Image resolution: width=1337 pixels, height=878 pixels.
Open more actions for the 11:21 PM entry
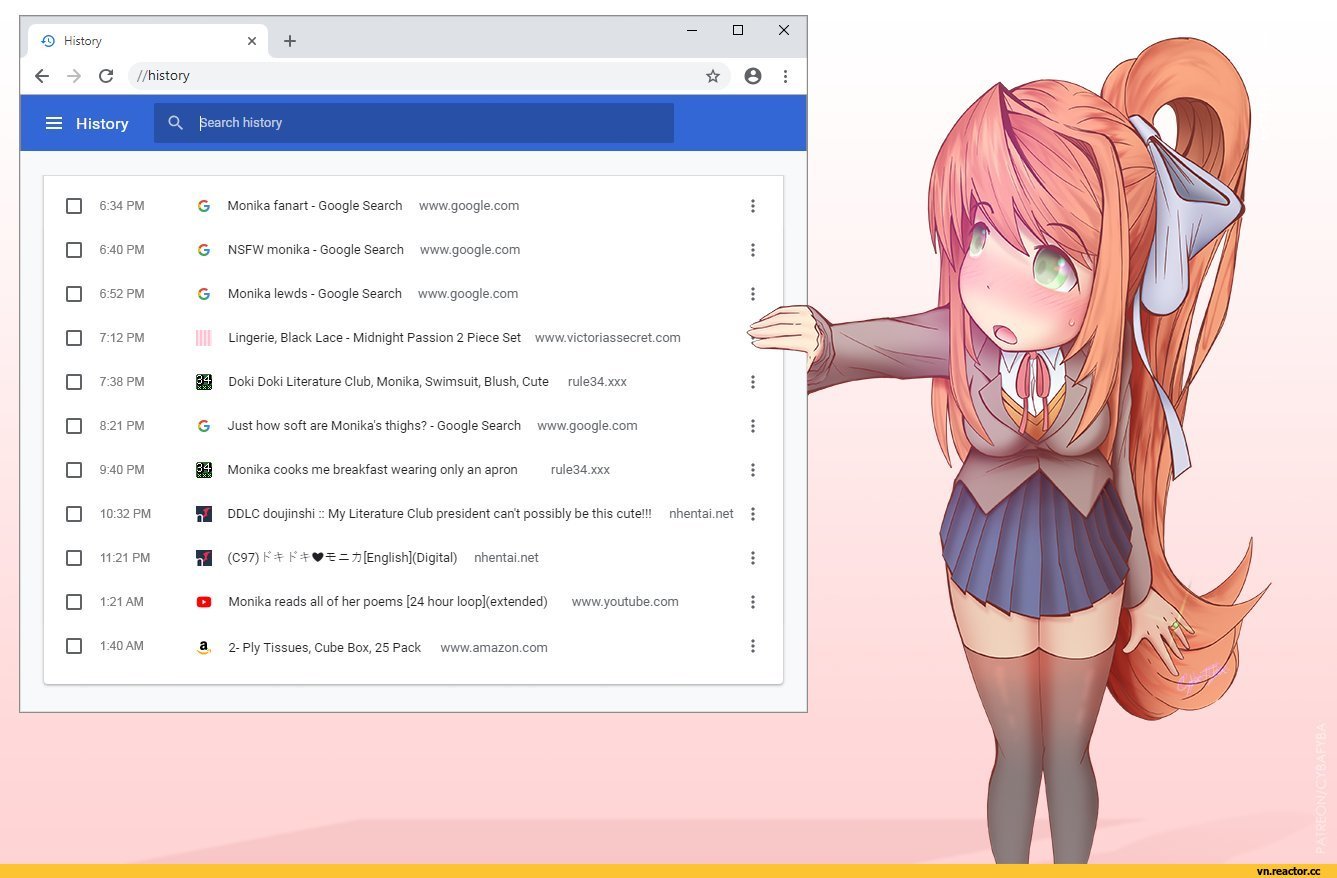tap(753, 558)
